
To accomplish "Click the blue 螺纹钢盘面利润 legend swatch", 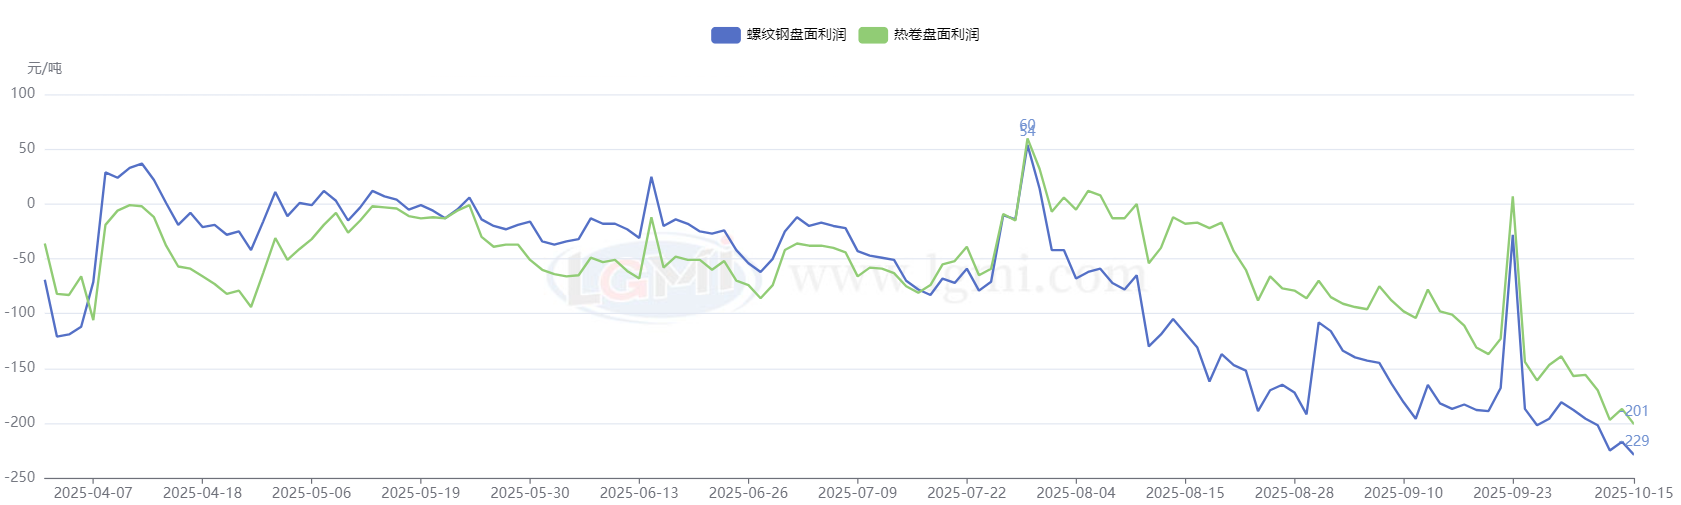I will coord(725,35).
